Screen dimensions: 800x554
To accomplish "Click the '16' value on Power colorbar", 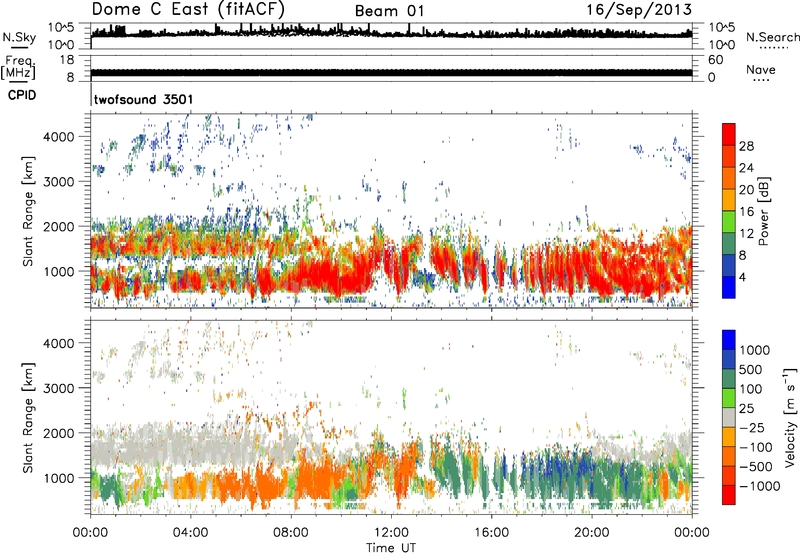I will coord(746,212).
